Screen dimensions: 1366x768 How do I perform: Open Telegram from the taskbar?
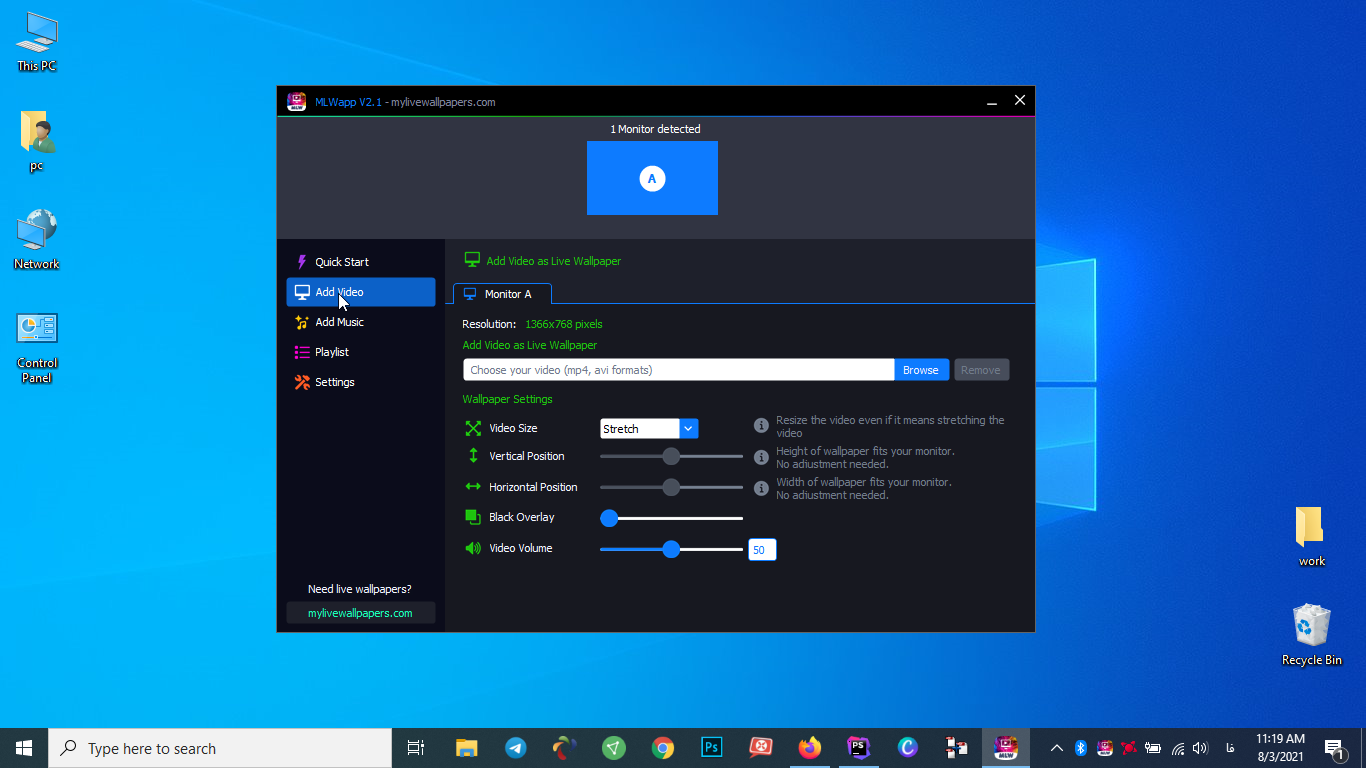[x=516, y=748]
